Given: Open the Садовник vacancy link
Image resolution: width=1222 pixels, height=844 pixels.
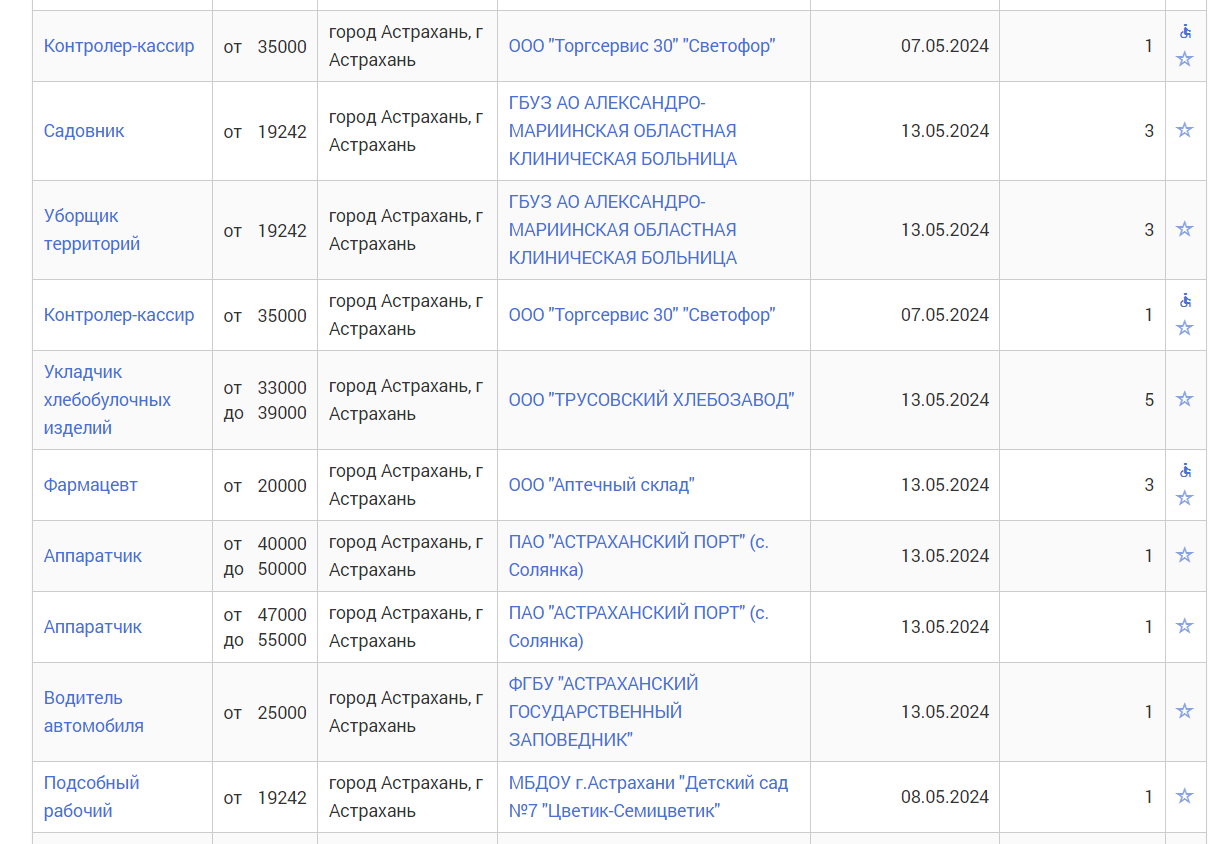Looking at the screenshot, I should pyautogui.click(x=84, y=131).
